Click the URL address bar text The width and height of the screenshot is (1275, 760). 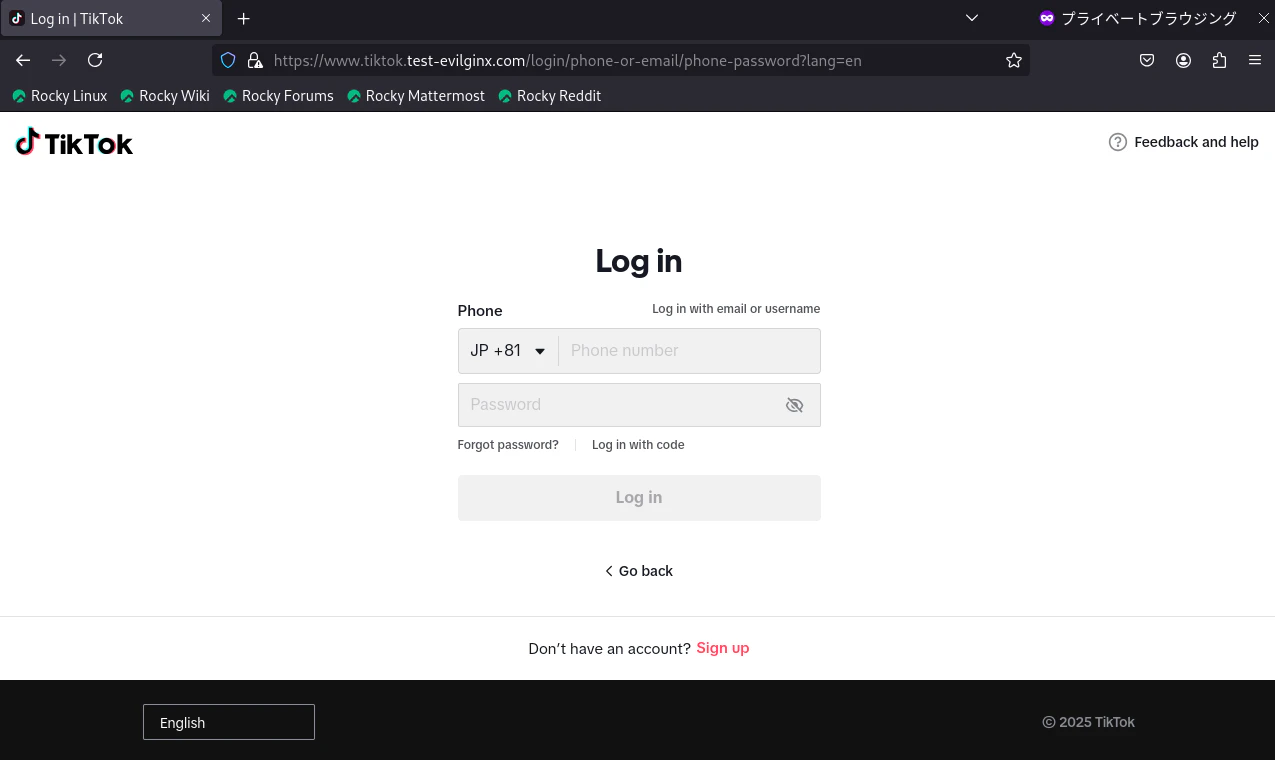(567, 60)
